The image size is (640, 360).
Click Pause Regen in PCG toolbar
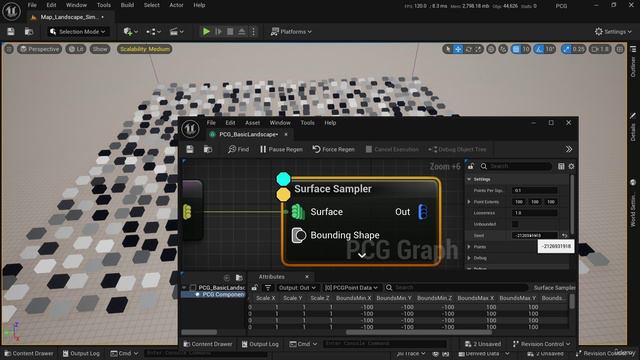(281, 149)
